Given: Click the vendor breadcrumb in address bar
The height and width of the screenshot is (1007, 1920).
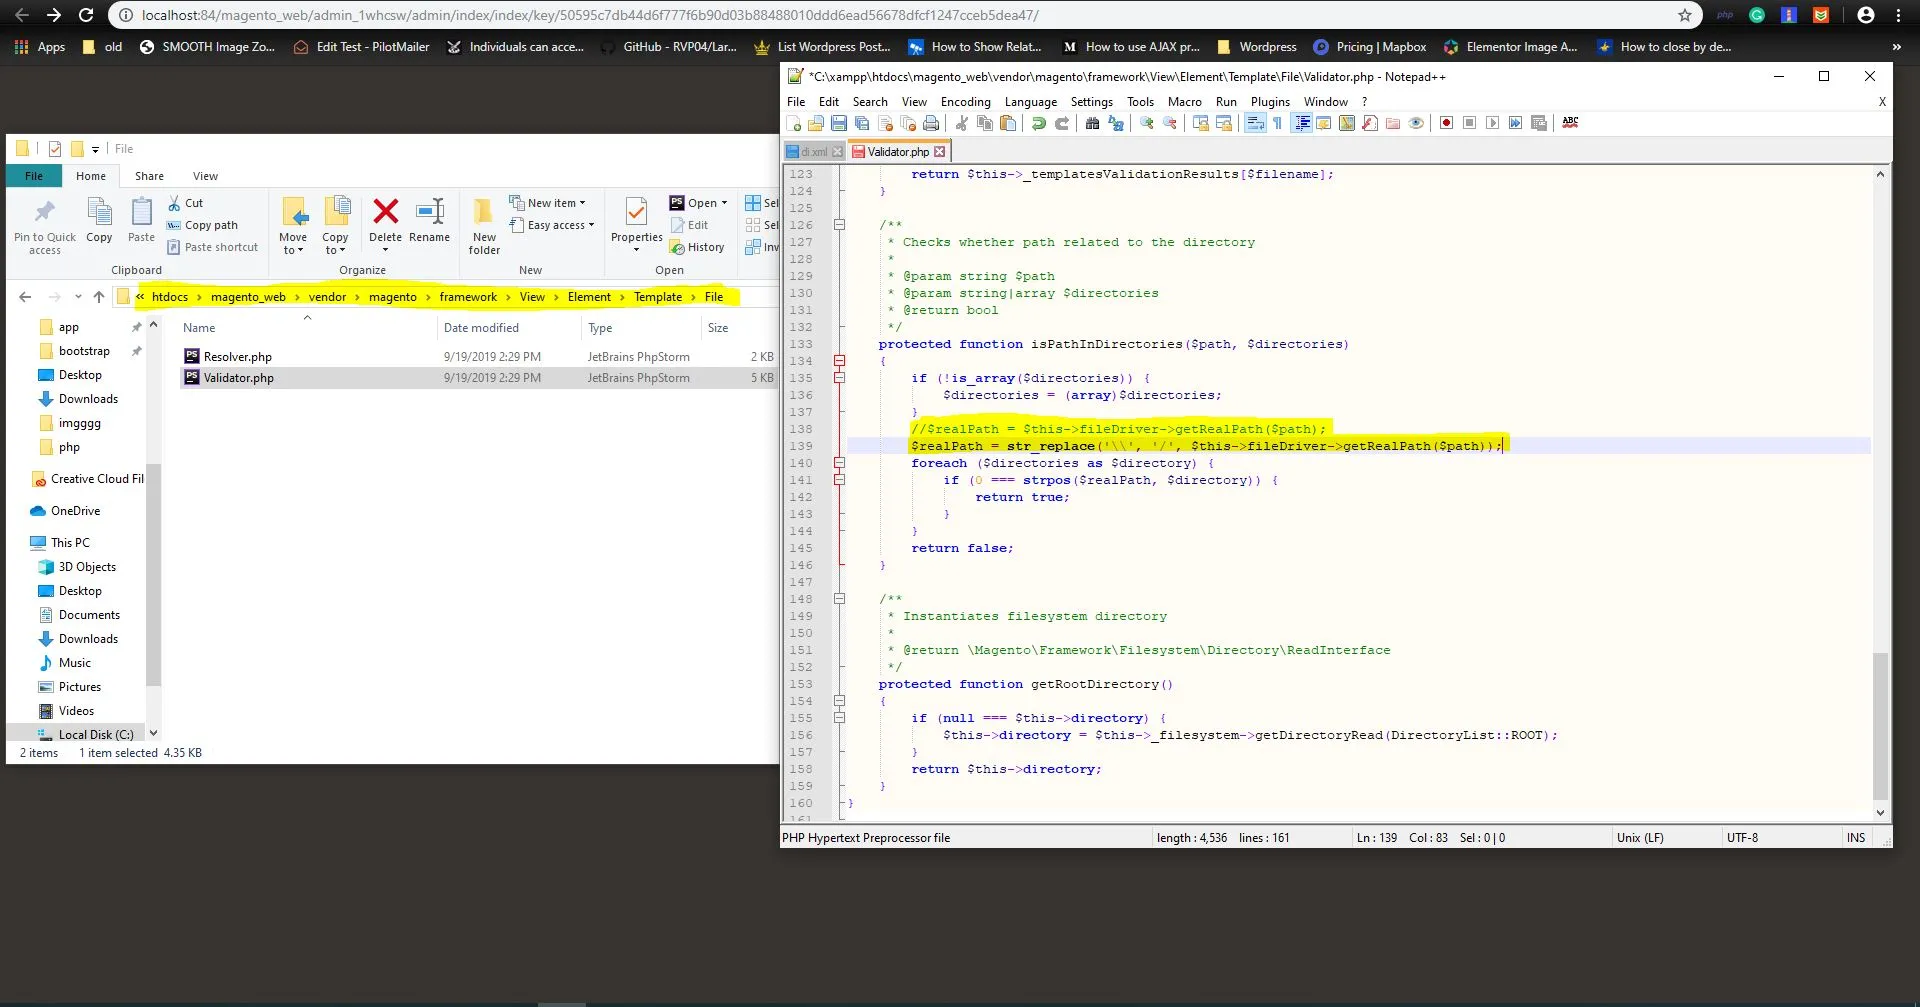Looking at the screenshot, I should 327,297.
